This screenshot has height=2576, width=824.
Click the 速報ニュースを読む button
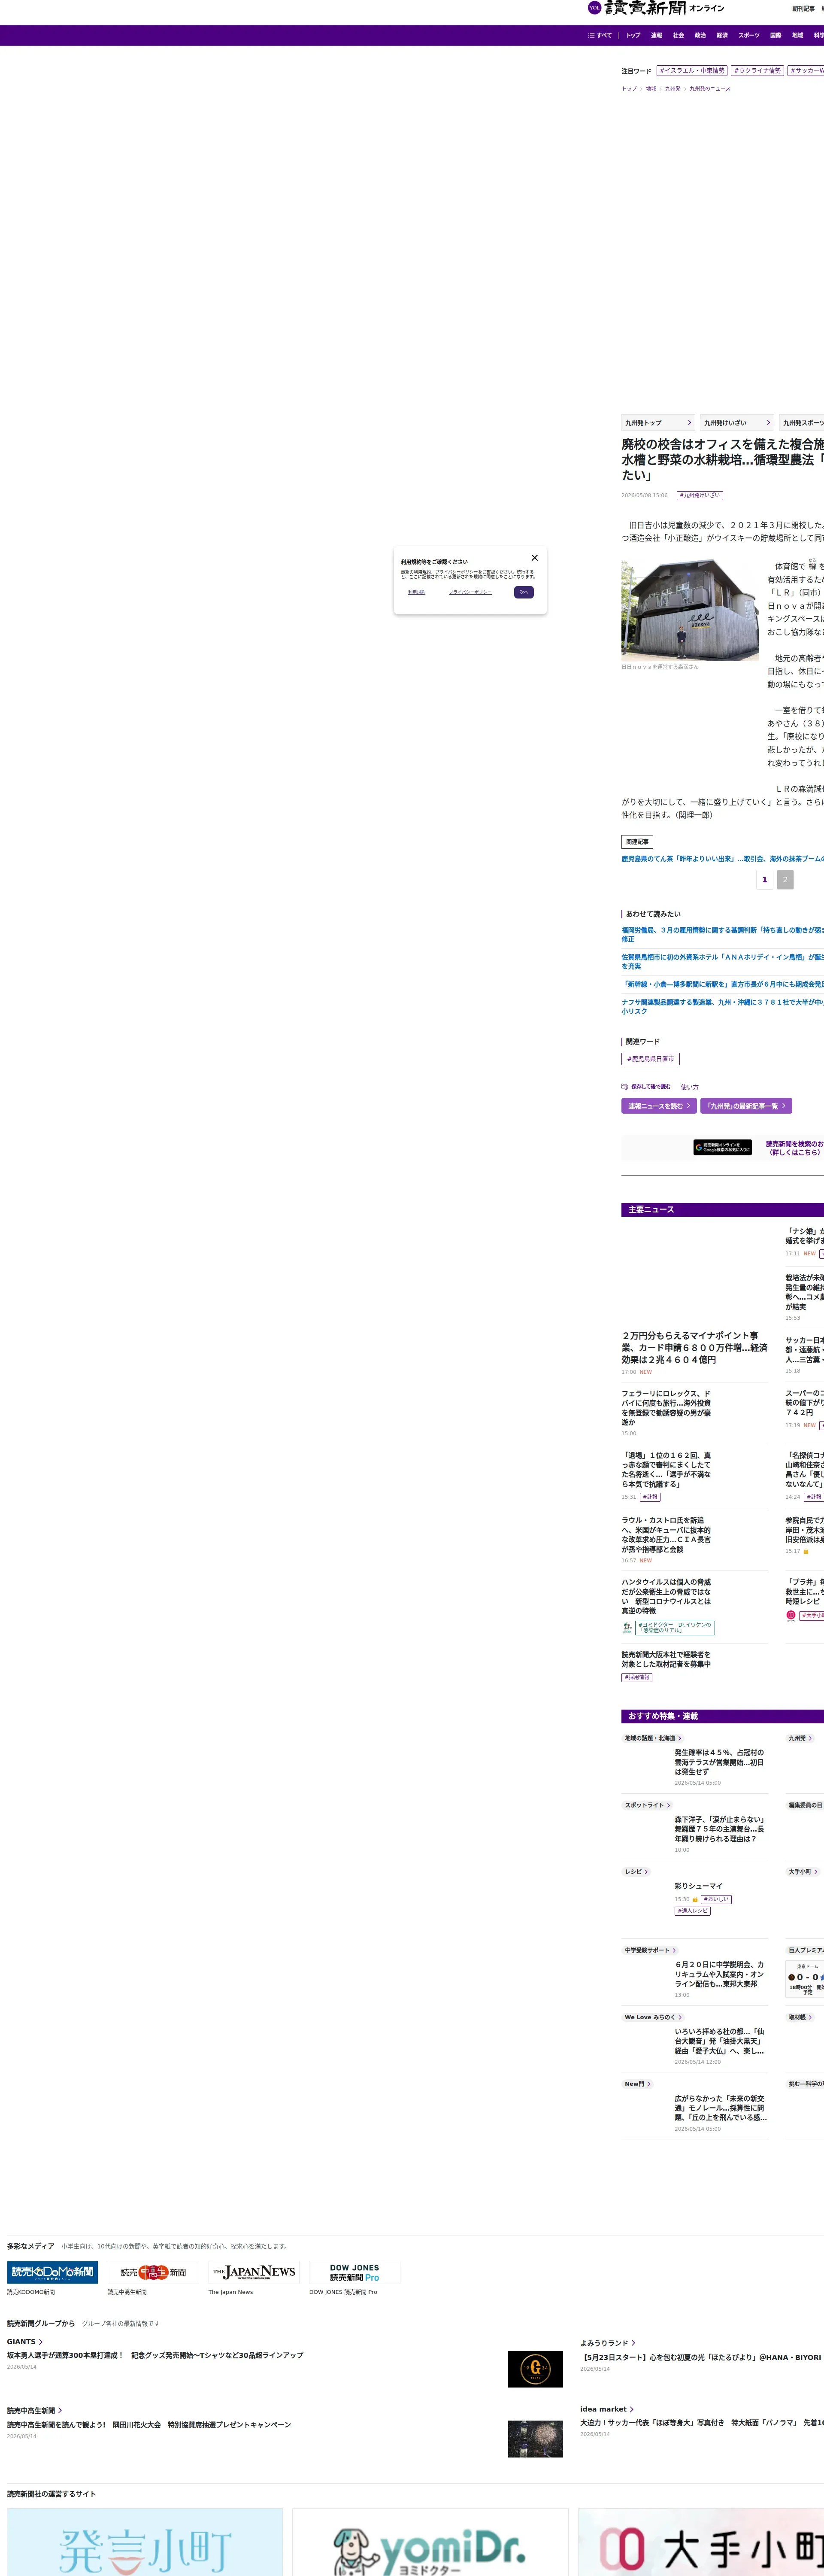(659, 1106)
